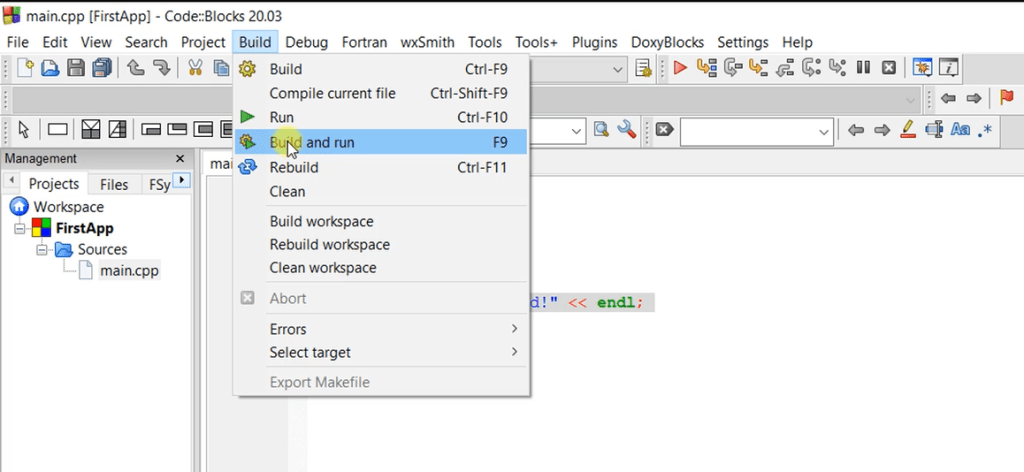Collapse the Sources folder node
The height and width of the screenshot is (472, 1024).
click(x=41, y=249)
